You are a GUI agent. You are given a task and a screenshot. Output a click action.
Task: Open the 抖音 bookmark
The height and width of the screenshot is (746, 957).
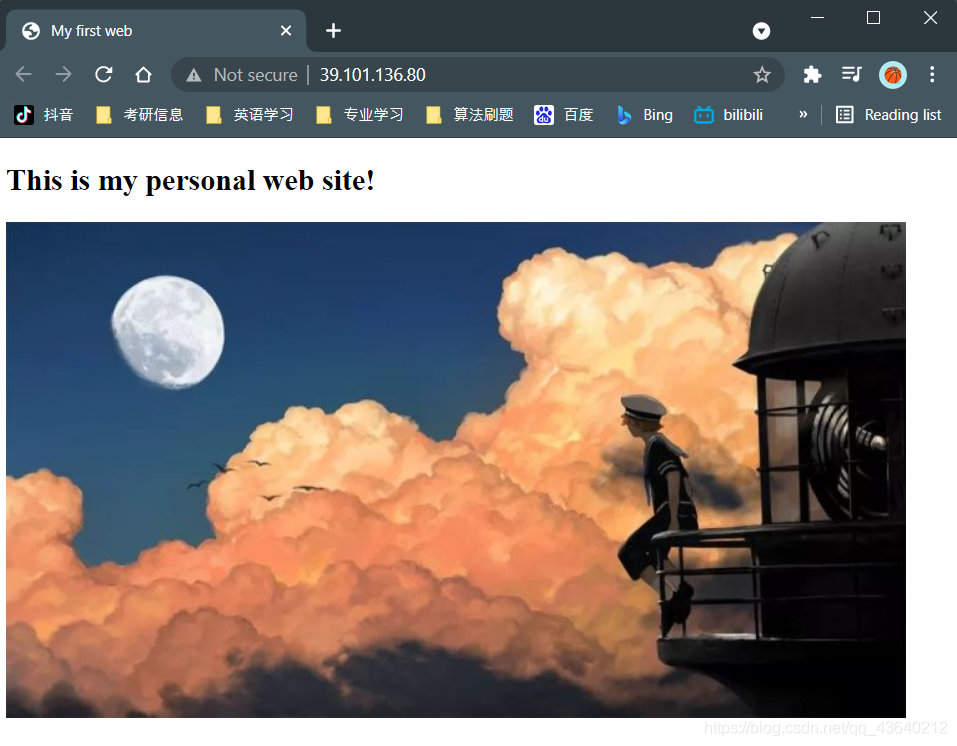click(x=44, y=115)
